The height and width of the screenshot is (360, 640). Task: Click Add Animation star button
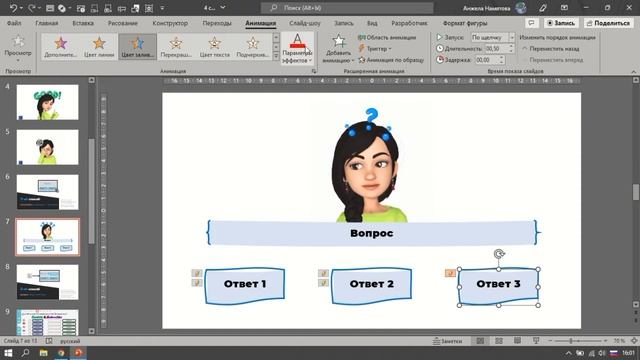pyautogui.click(x=338, y=48)
